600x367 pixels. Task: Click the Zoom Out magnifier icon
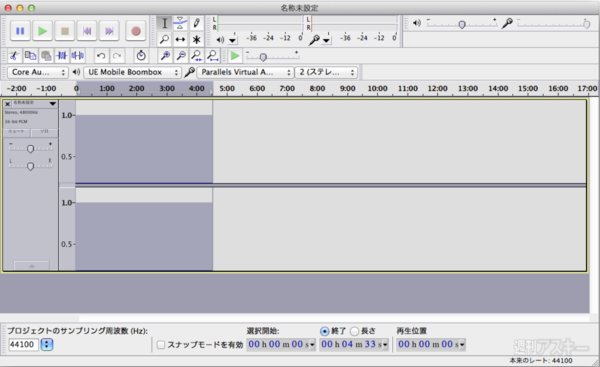coord(181,56)
